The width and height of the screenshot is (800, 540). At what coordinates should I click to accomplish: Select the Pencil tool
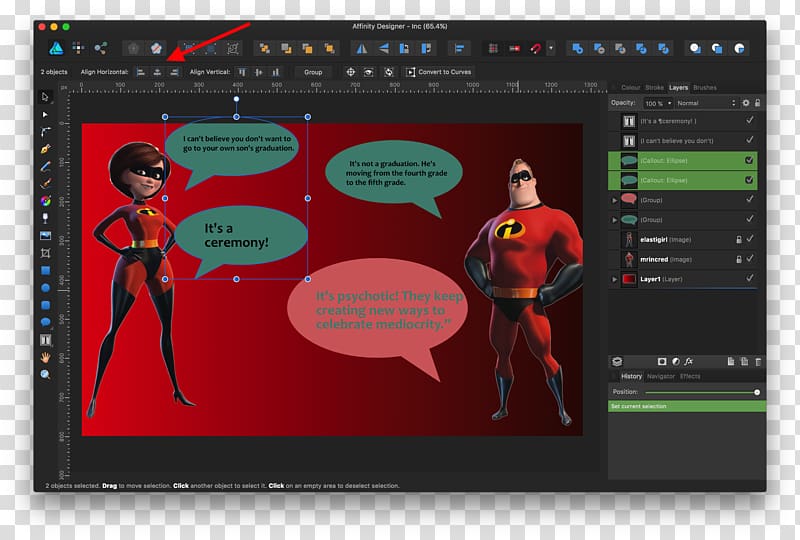45,166
